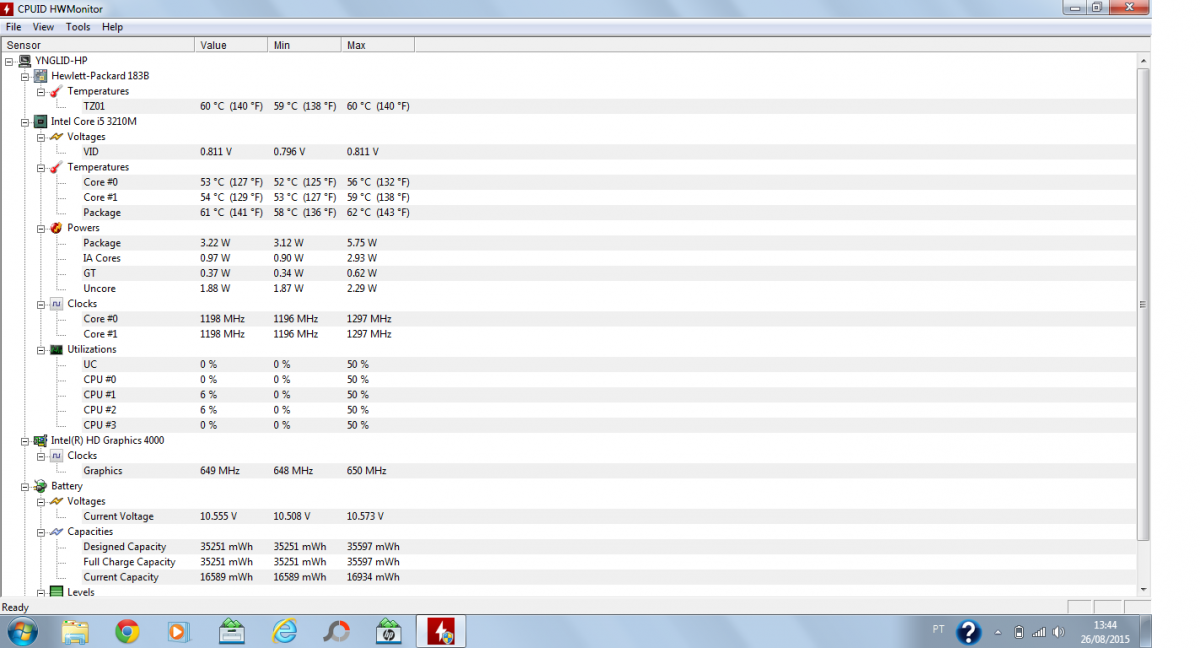Click the HP icon on the taskbar
Screen dimensions: 1200x648
coord(389,632)
